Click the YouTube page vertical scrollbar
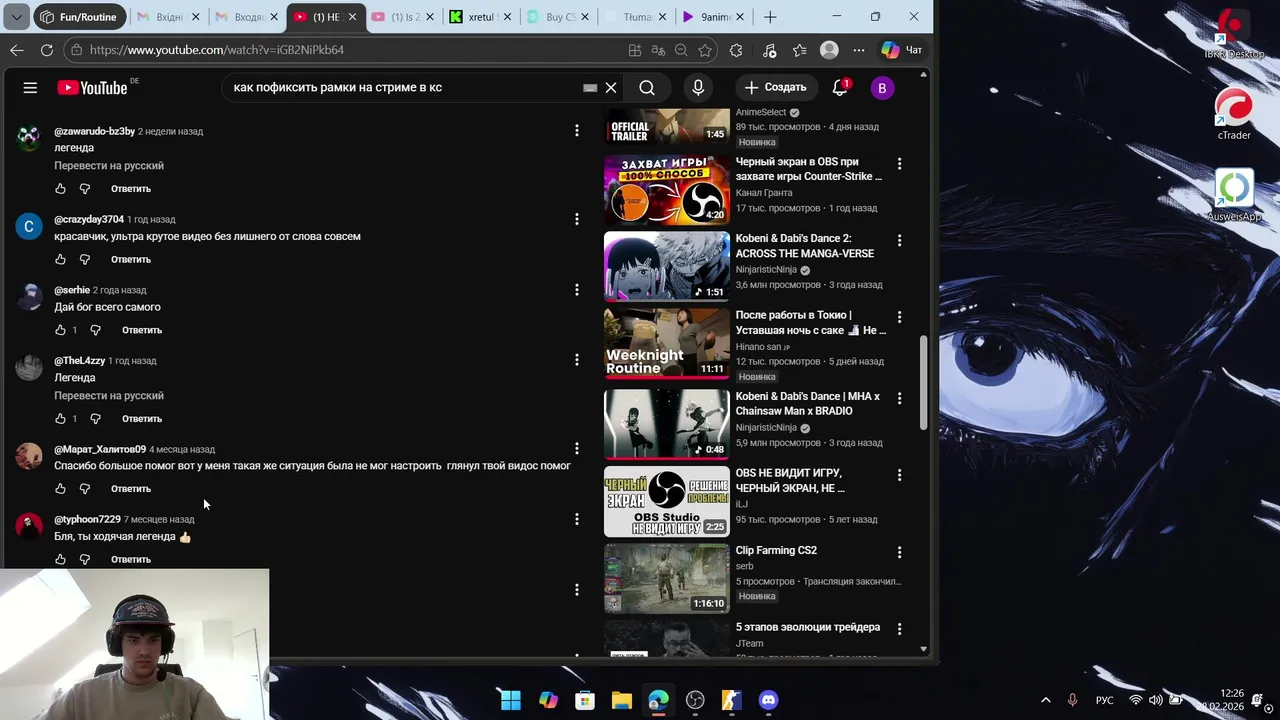This screenshot has height=720, width=1280. pyautogui.click(x=923, y=383)
